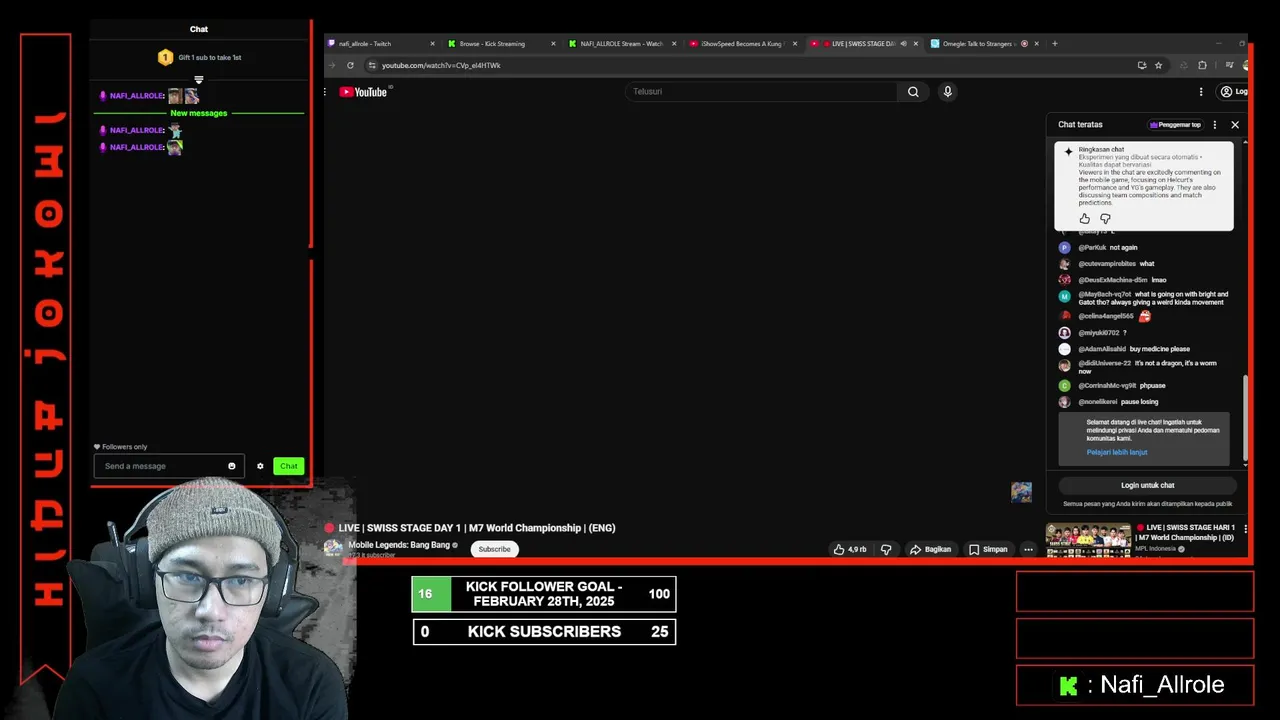Open recommended video options menu
This screenshot has width=1280, height=720.
pos(1245,528)
